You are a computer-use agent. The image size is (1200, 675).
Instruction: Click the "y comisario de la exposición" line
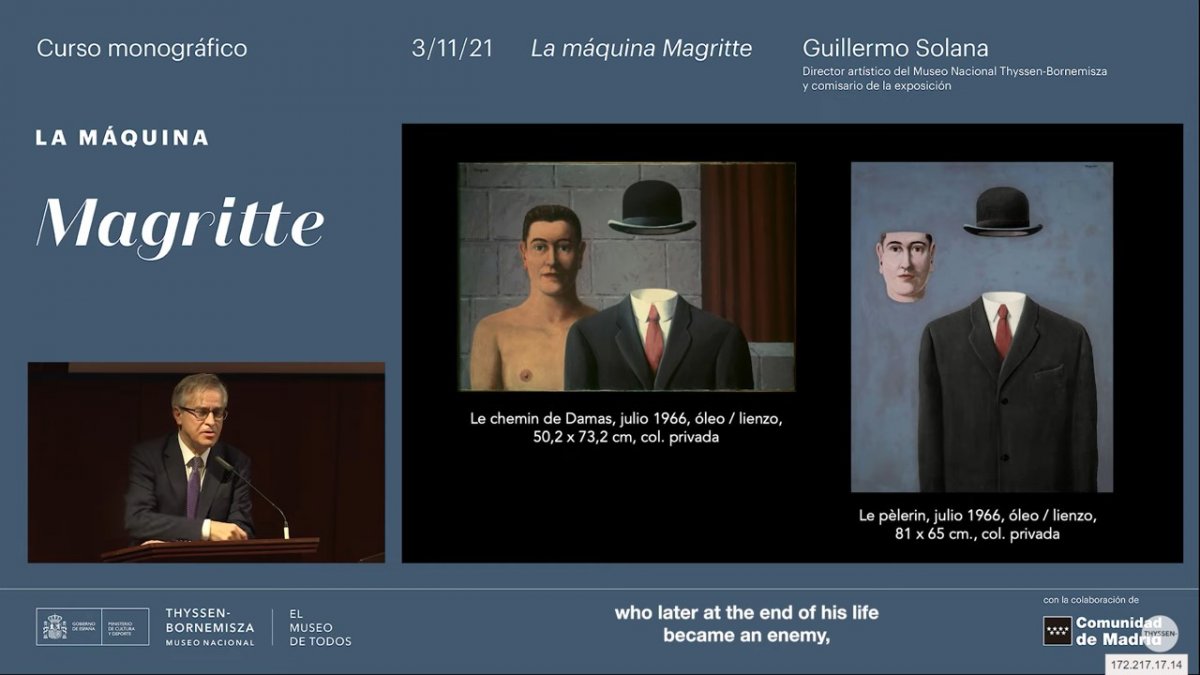[x=876, y=86]
